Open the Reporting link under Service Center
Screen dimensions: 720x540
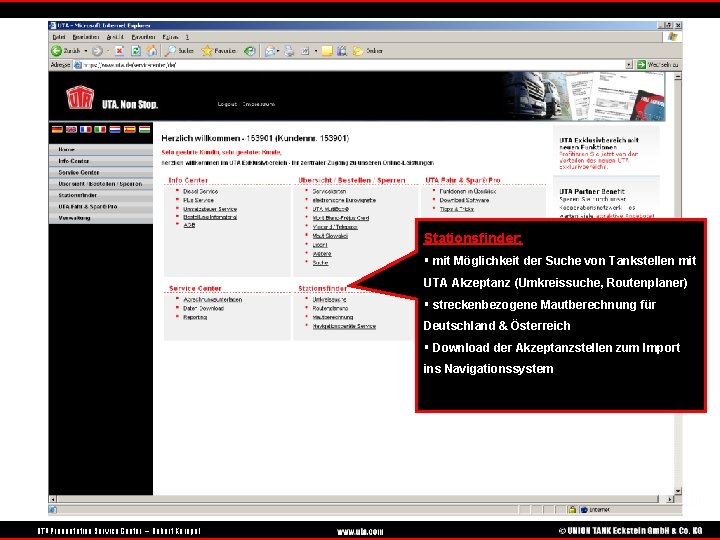[x=195, y=318]
